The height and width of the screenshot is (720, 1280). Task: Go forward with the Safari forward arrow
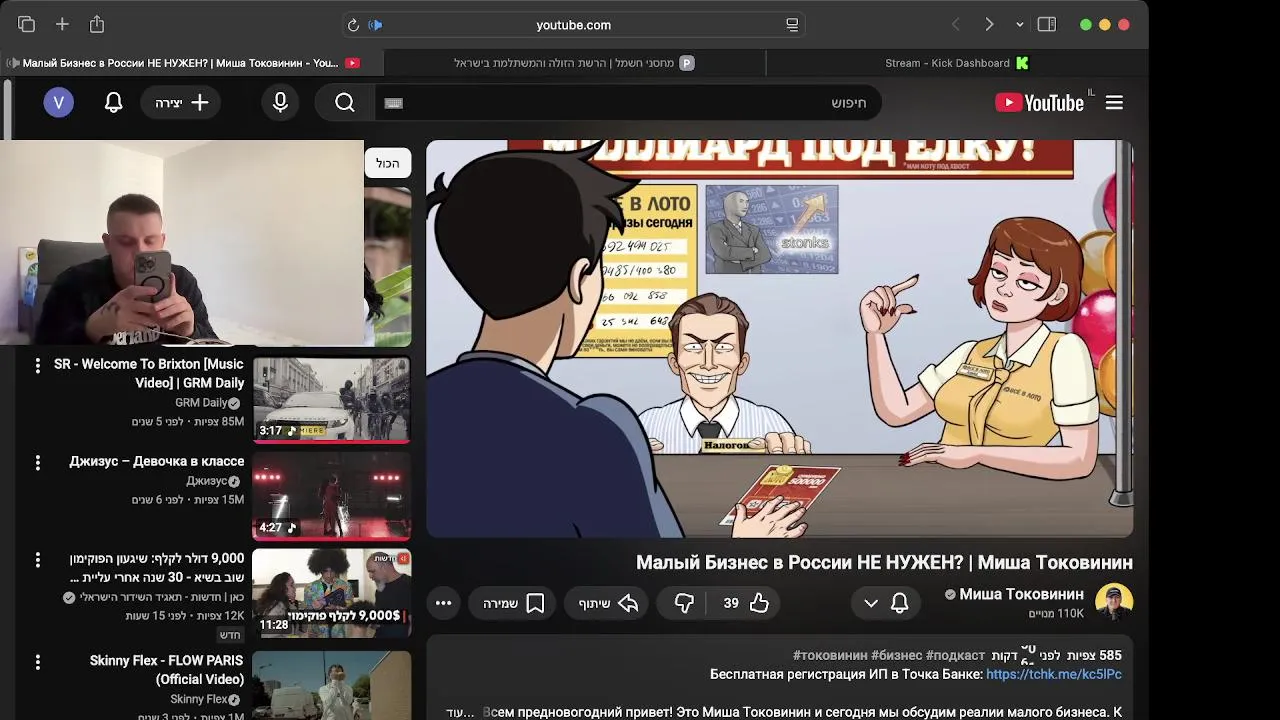(989, 24)
